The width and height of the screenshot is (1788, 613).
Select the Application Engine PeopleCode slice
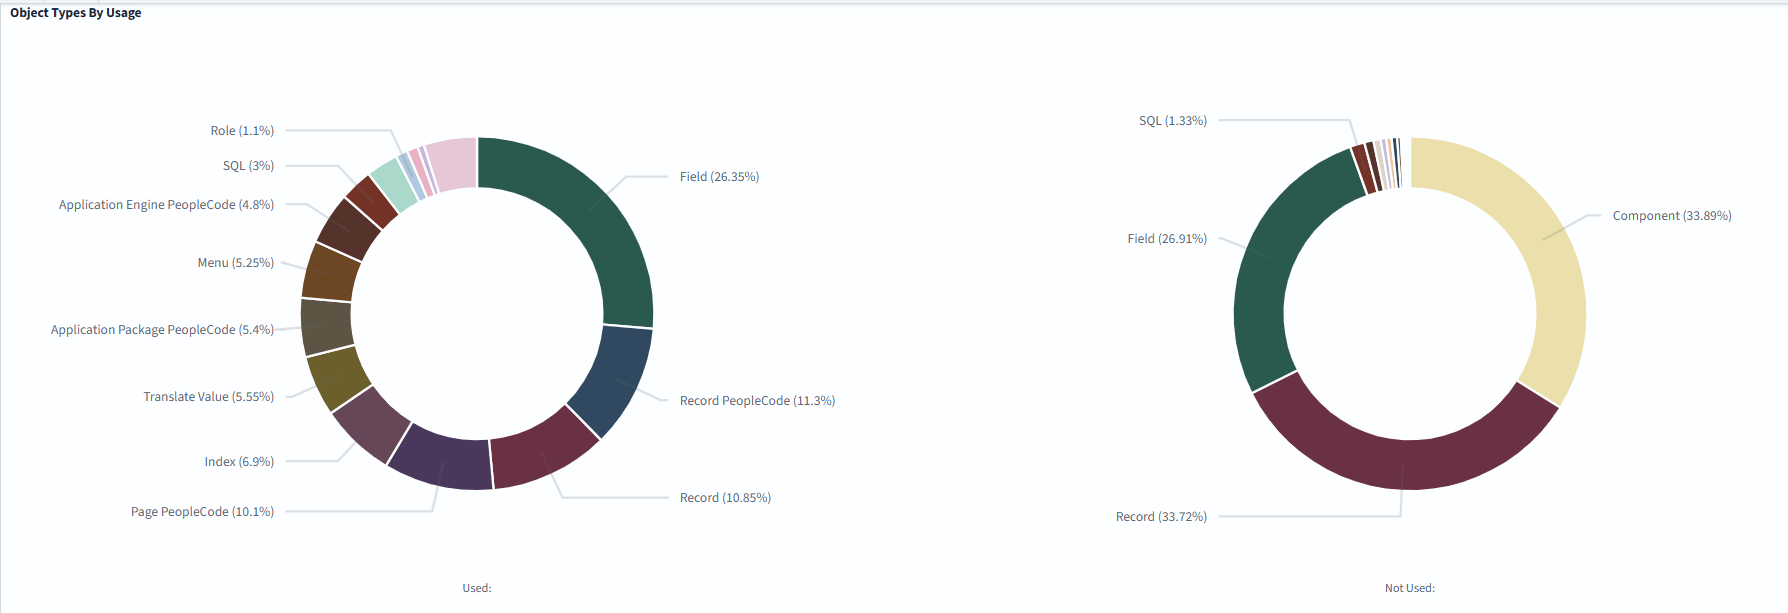pos(349,229)
